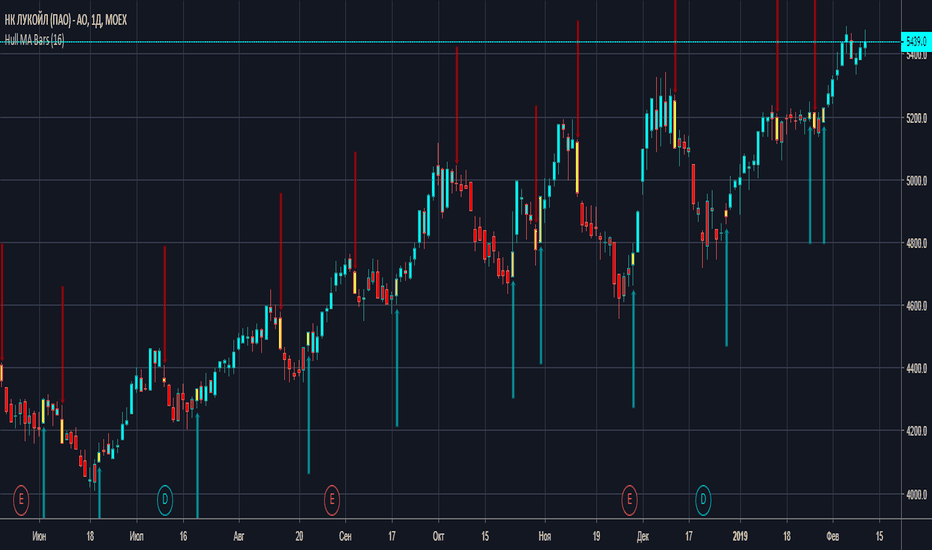Click the Июл date label

[136, 536]
